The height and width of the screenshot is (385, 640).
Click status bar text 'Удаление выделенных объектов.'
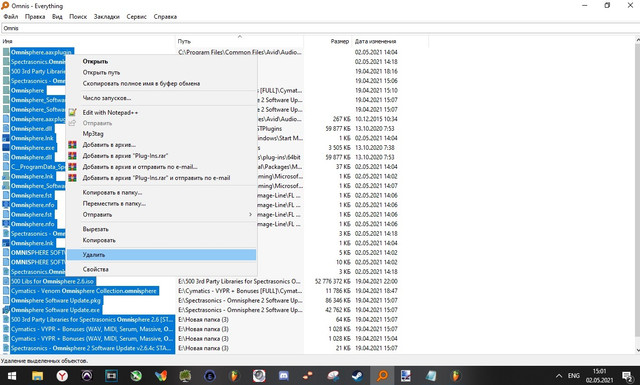[44, 361]
